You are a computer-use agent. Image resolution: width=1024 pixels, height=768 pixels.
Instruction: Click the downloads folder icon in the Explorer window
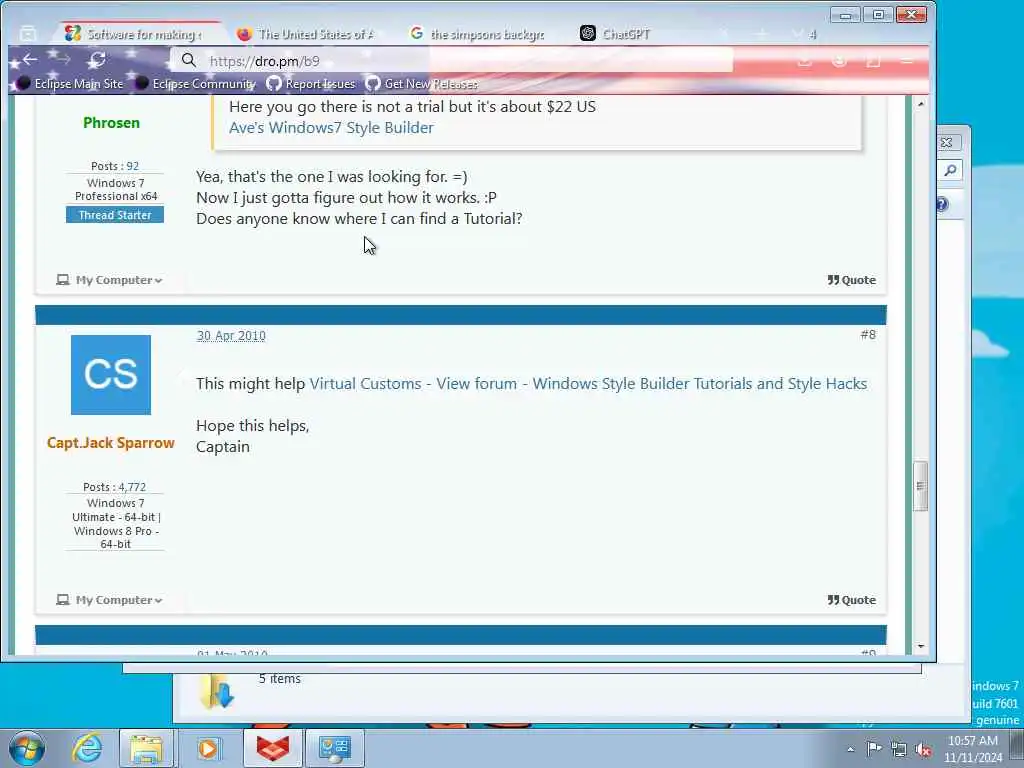(x=217, y=692)
